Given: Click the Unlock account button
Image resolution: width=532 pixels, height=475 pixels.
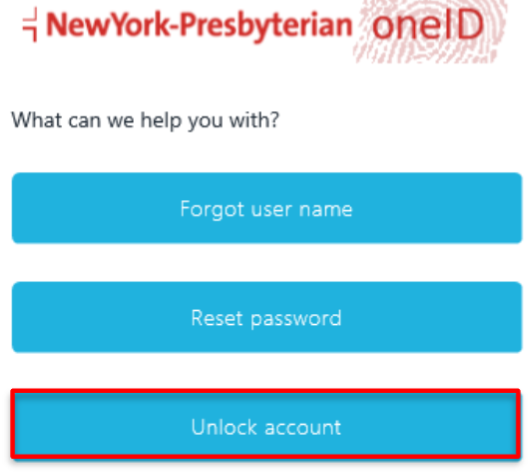Looking at the screenshot, I should 266,424.
